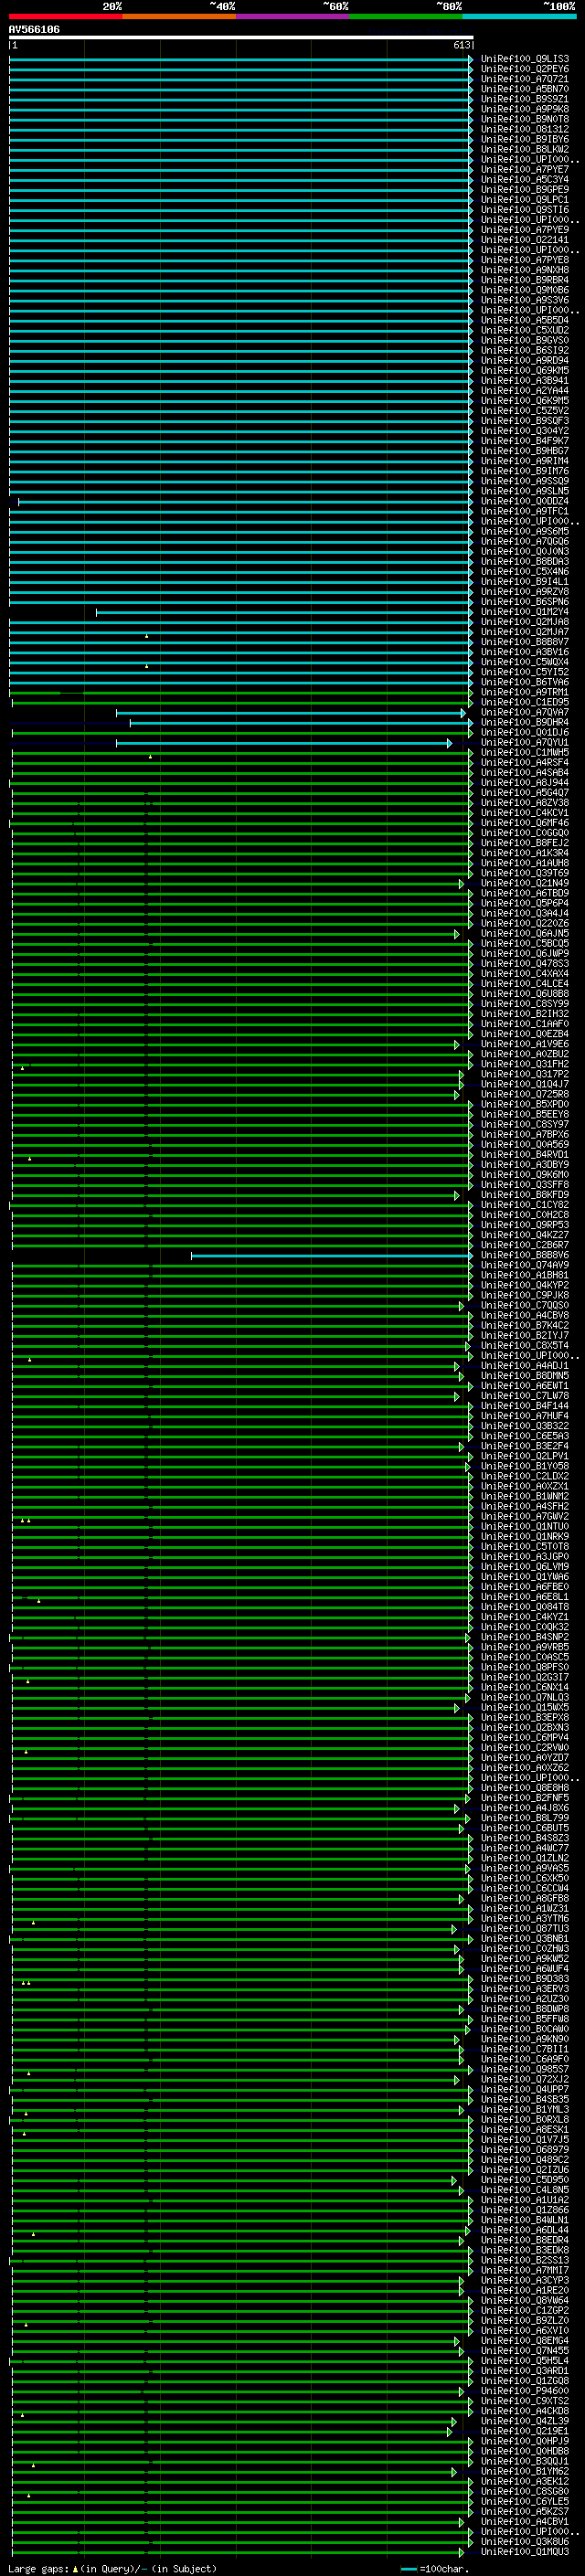
Task: Select hit label UniRef100_O22141
Action: tap(524, 240)
